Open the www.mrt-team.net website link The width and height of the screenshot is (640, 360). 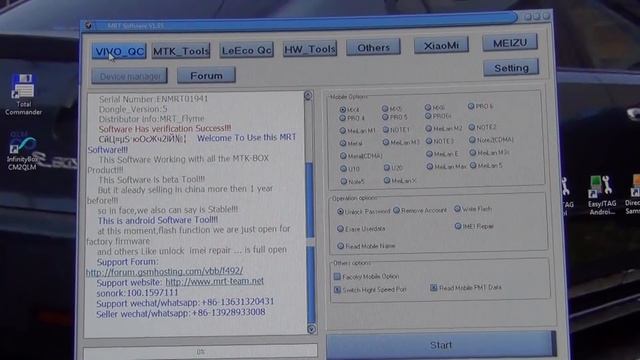point(214,282)
